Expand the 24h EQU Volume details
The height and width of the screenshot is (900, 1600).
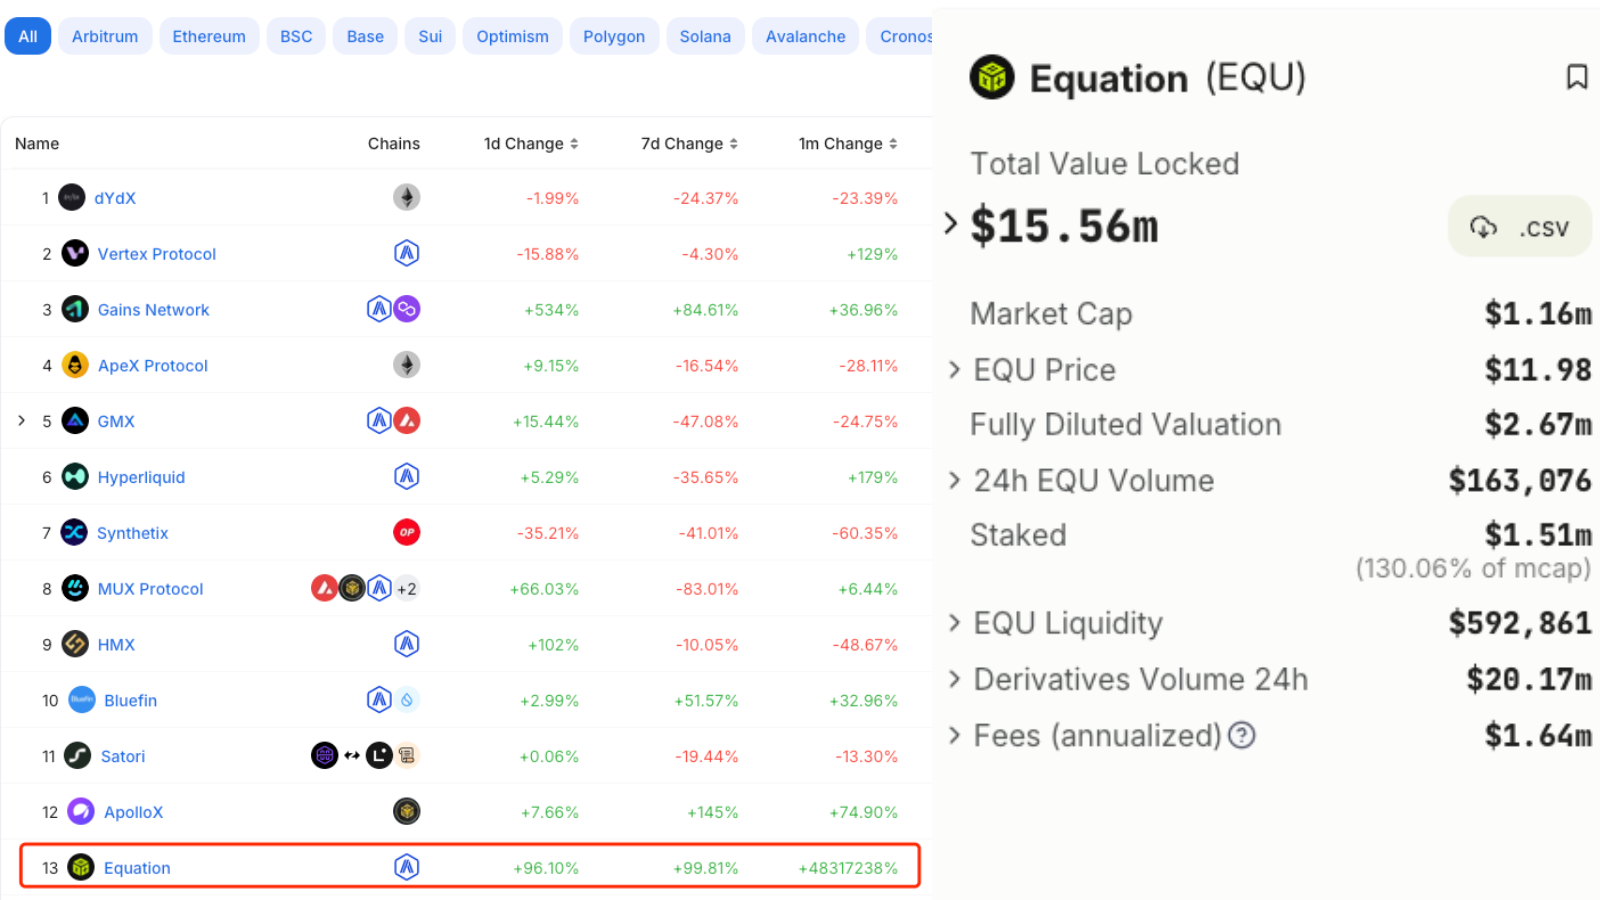pos(954,481)
